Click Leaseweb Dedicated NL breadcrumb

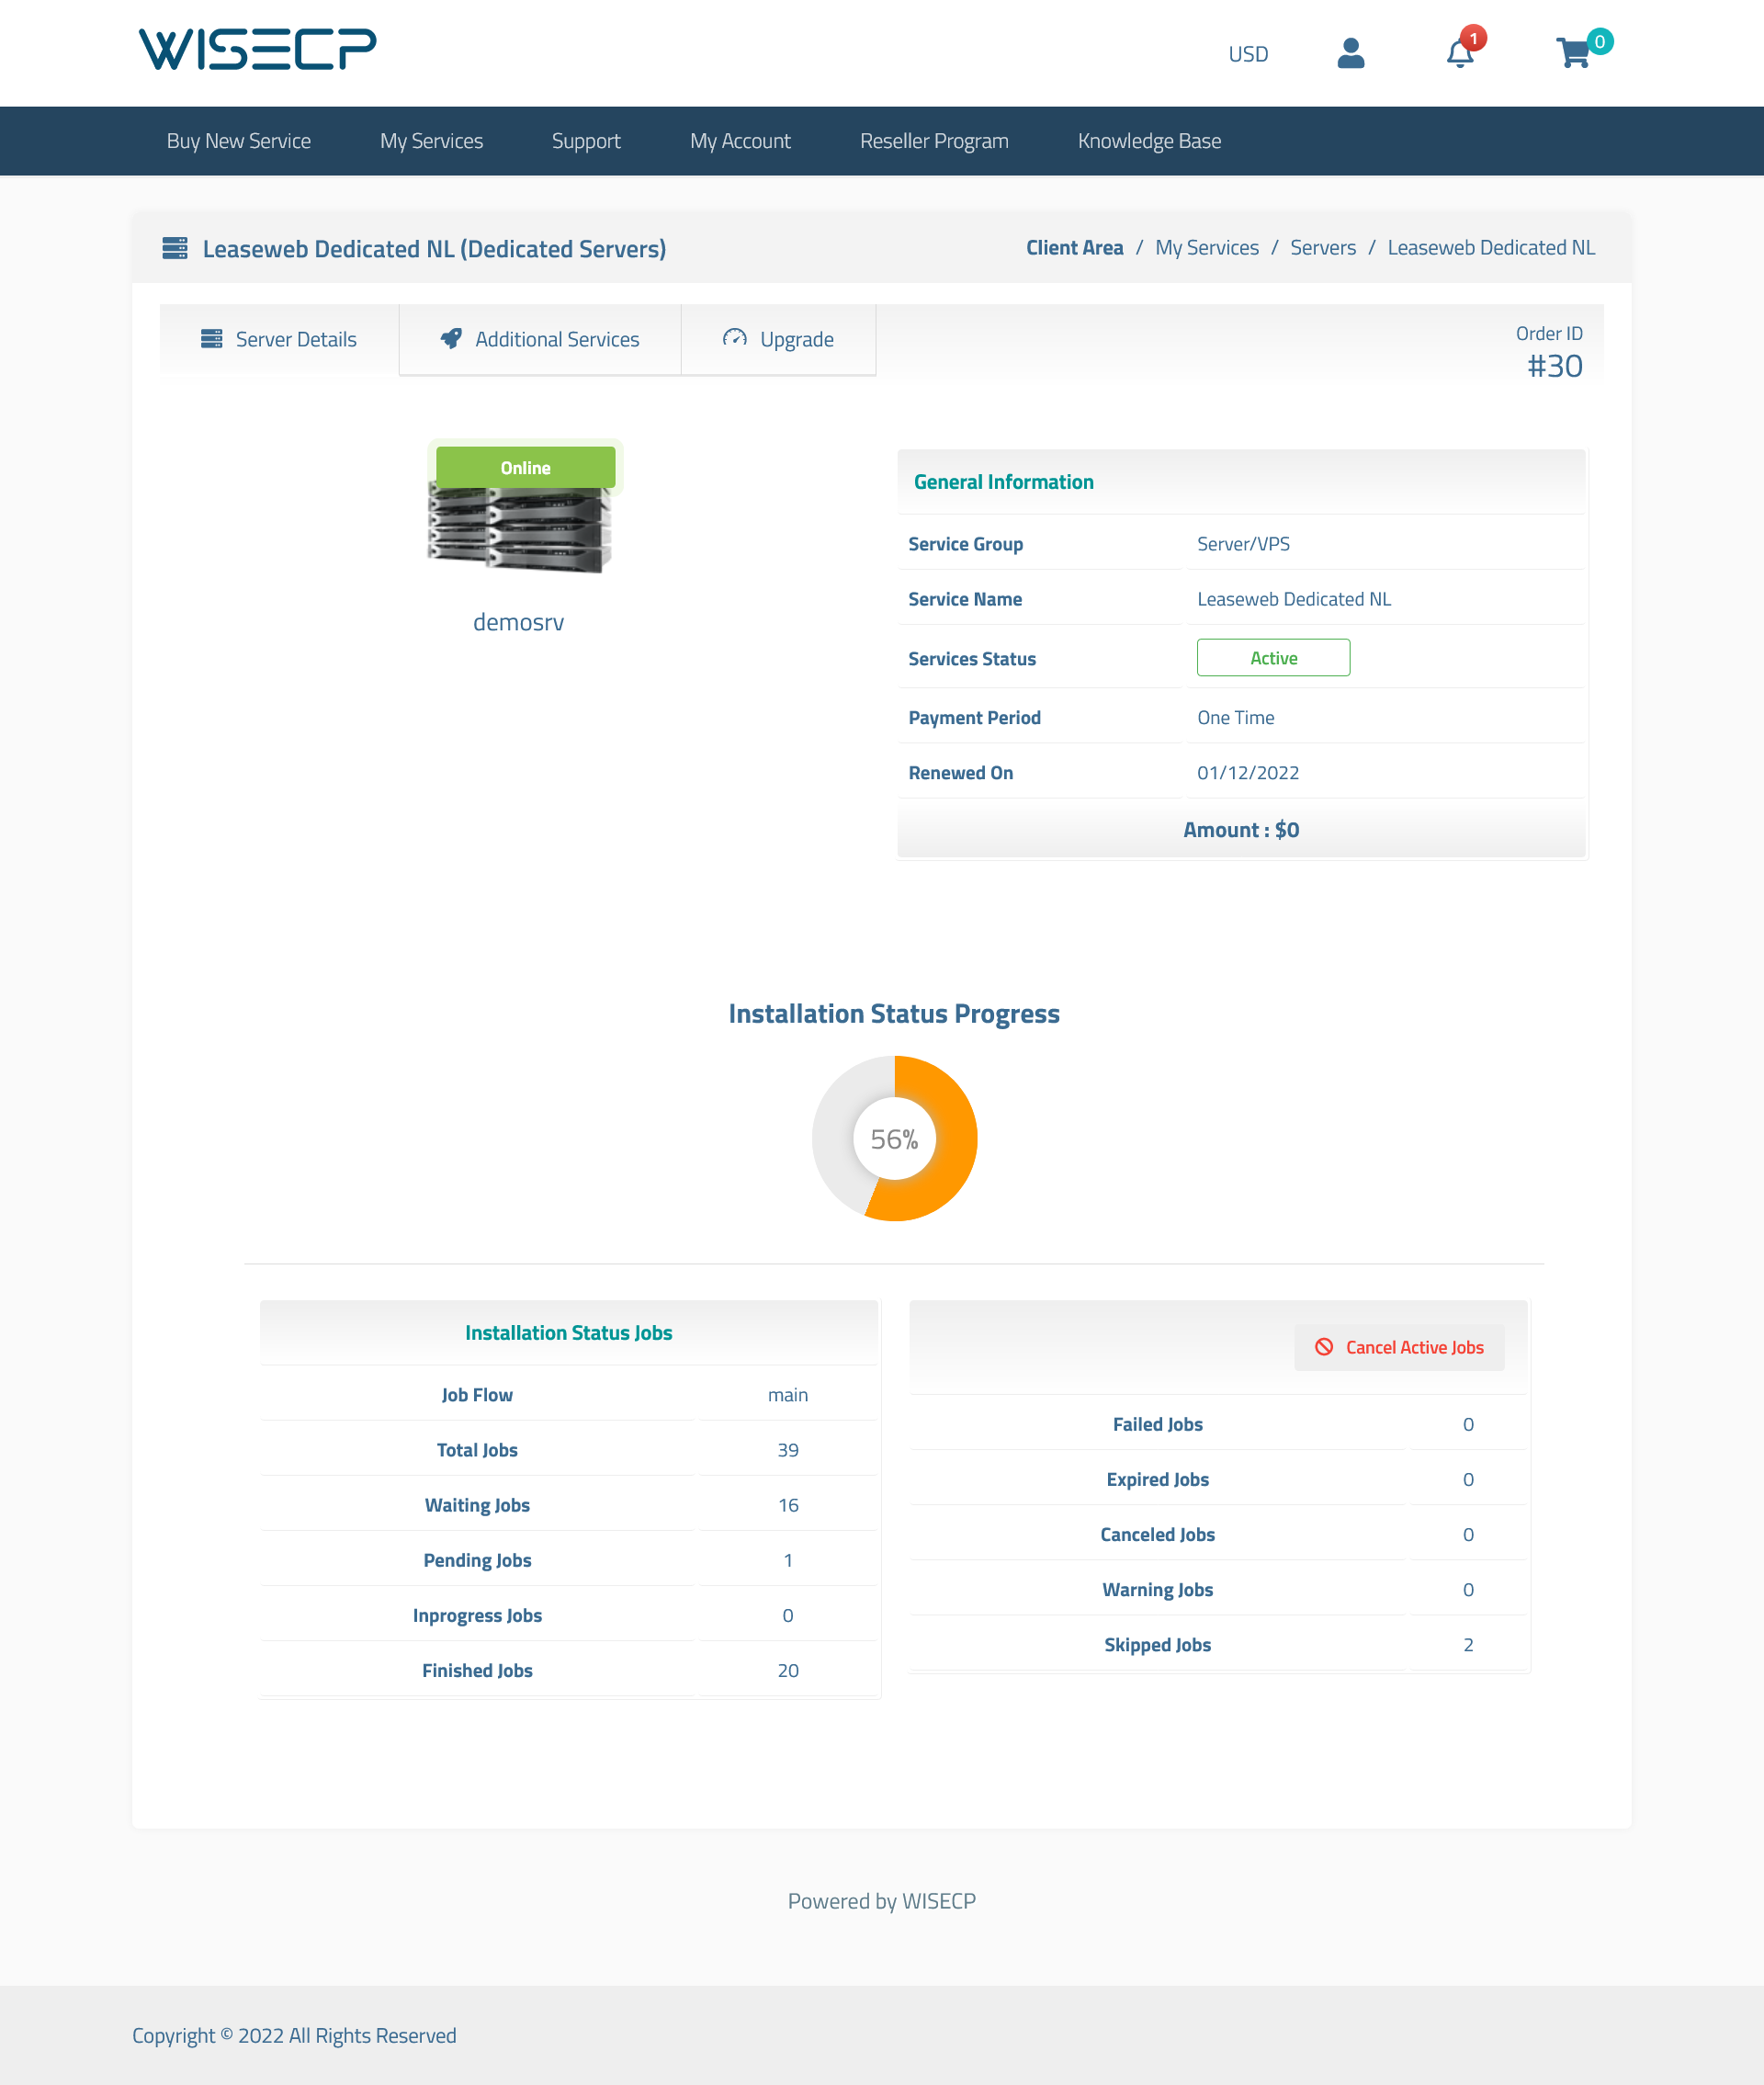(1491, 248)
